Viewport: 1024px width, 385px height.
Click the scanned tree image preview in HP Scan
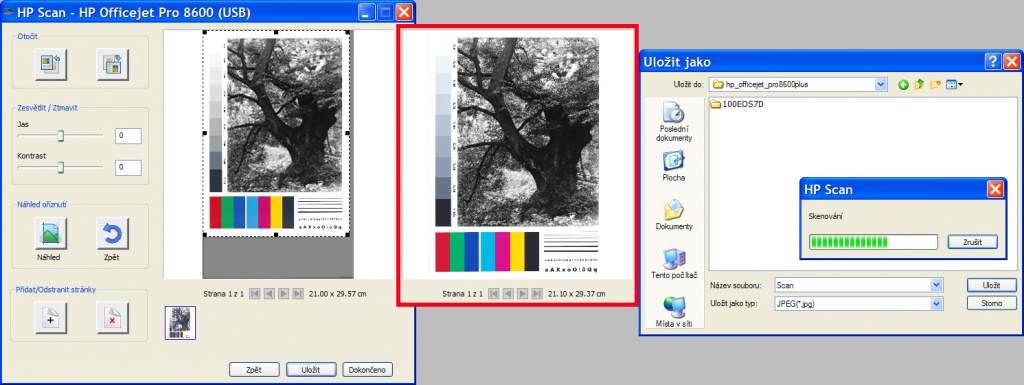coord(285,114)
